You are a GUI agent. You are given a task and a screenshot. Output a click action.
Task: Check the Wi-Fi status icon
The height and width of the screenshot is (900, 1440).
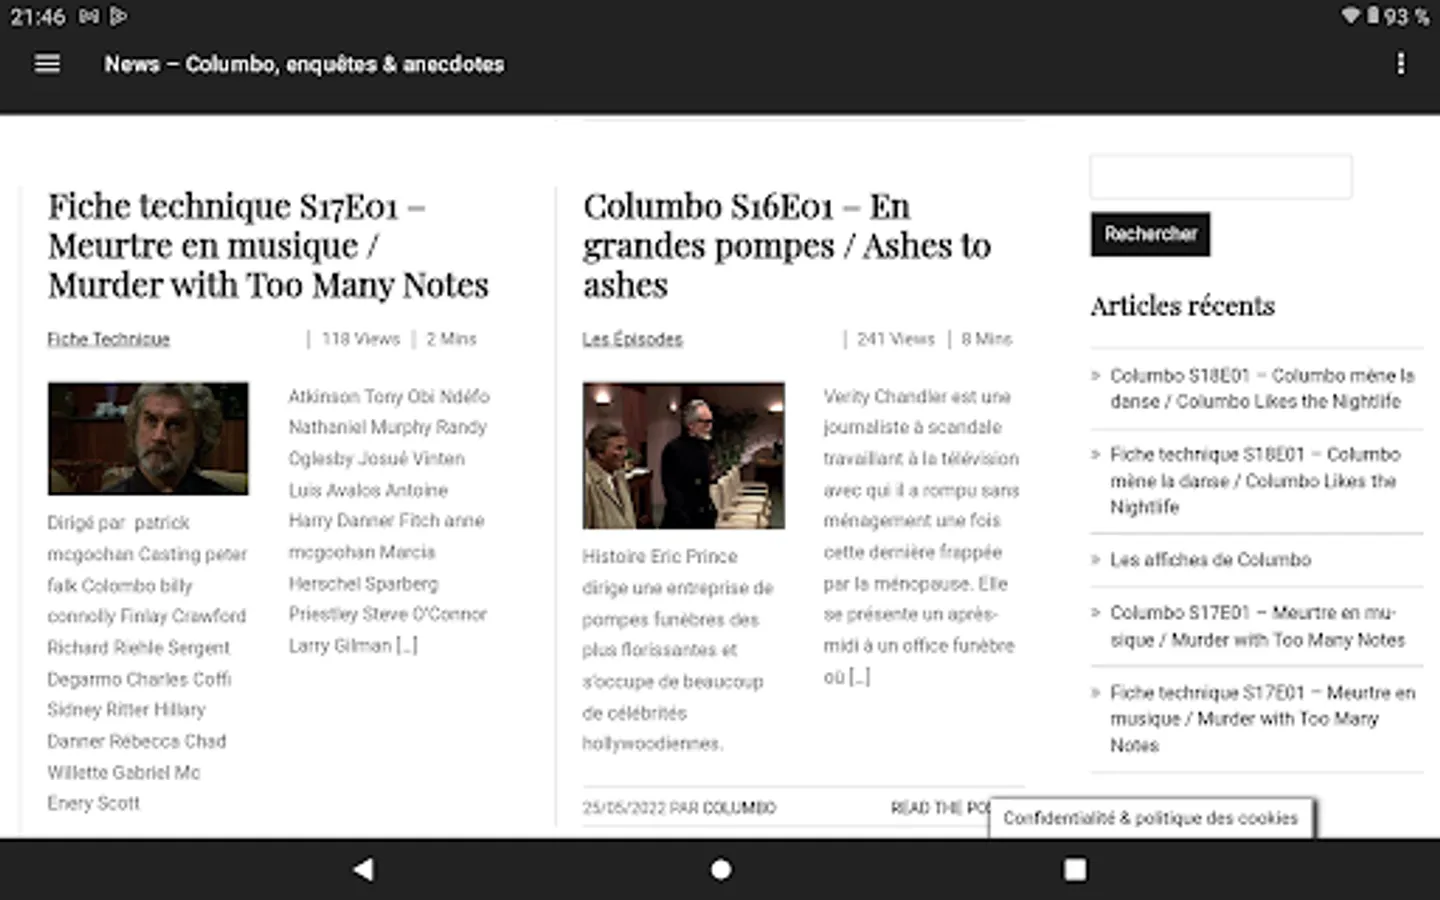pos(1350,16)
